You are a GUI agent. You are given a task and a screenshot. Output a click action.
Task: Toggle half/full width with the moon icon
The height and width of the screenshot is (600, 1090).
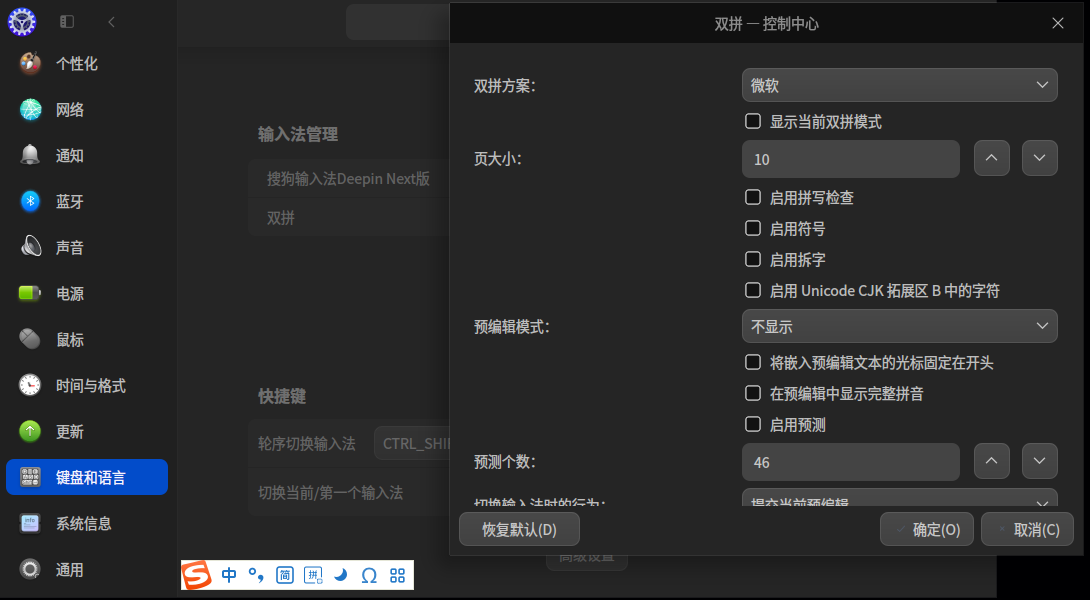pos(340,575)
